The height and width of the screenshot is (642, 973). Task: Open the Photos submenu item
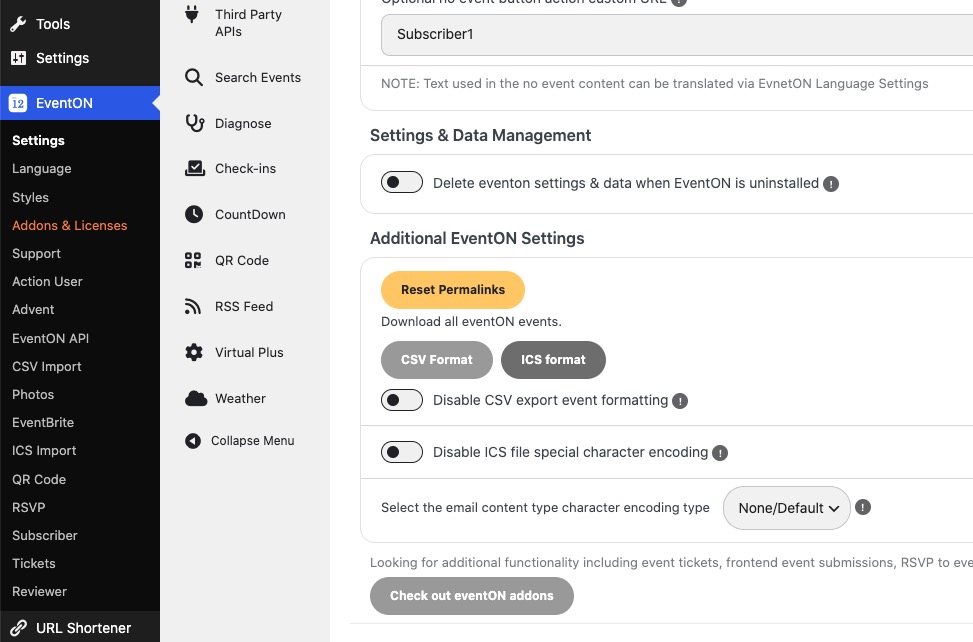tap(33, 395)
